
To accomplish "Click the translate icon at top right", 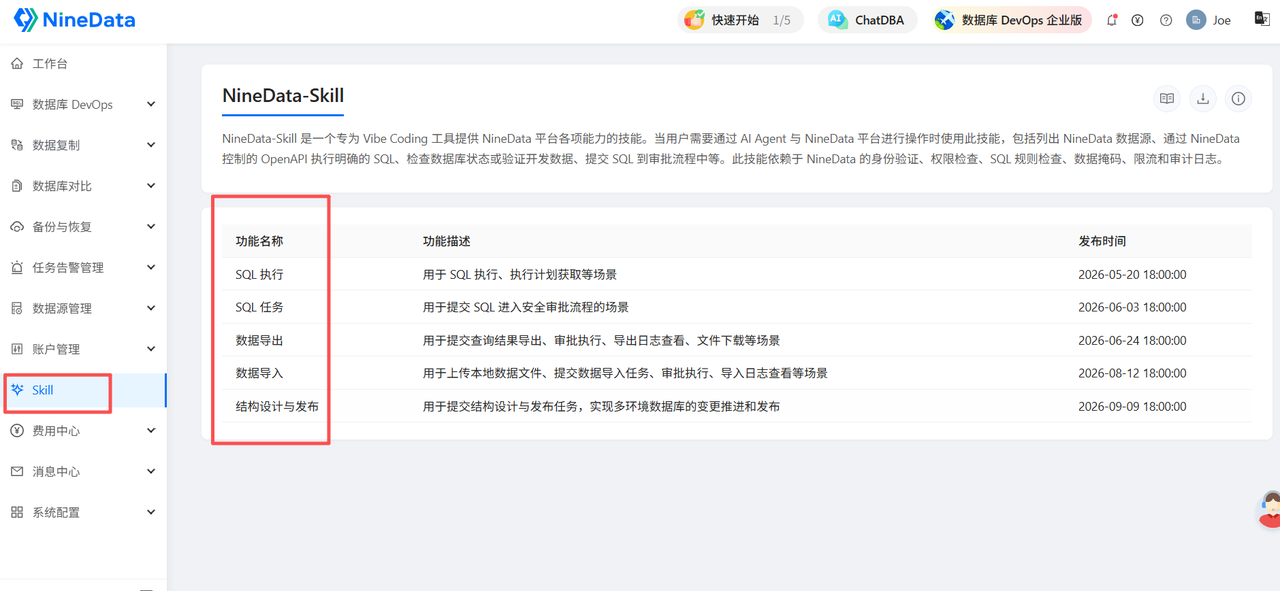I will (1262, 19).
